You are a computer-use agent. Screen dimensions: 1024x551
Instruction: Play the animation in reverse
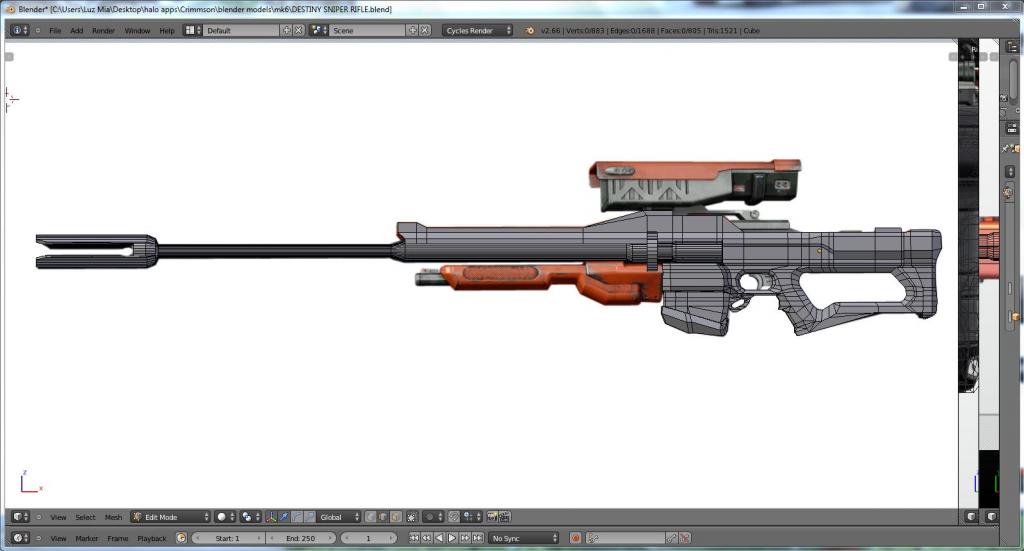pyautogui.click(x=439, y=538)
